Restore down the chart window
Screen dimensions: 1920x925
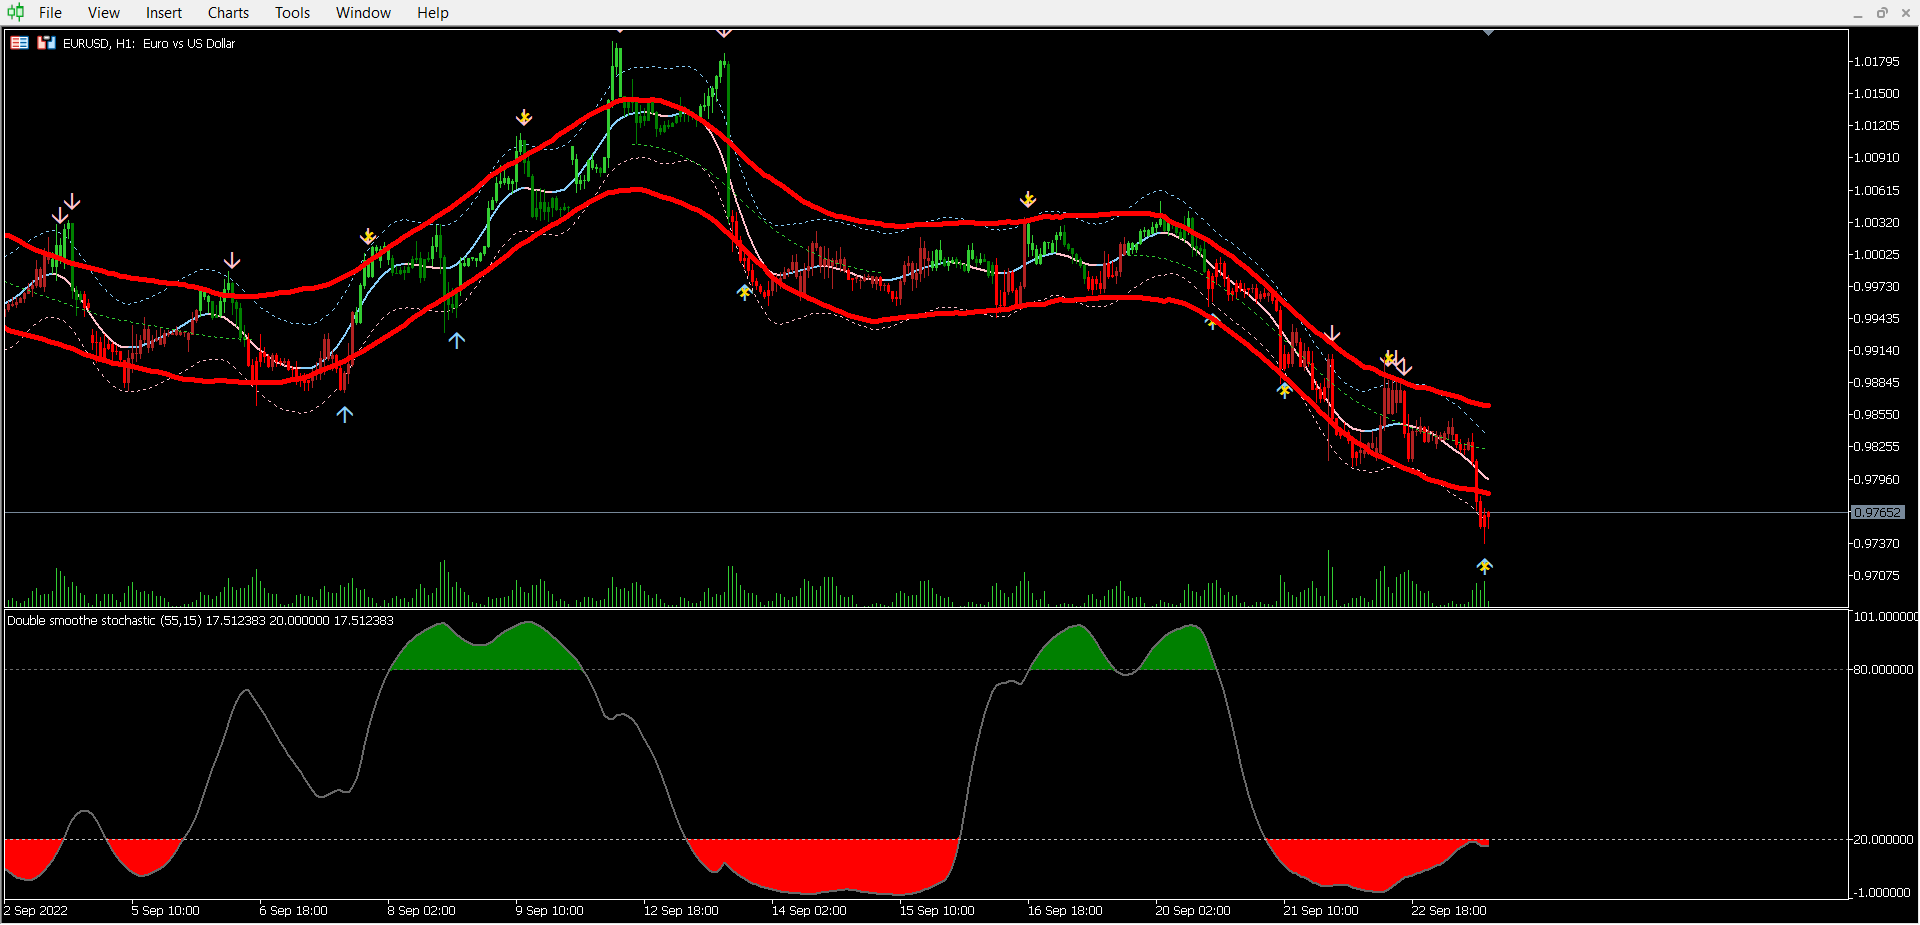point(1882,13)
